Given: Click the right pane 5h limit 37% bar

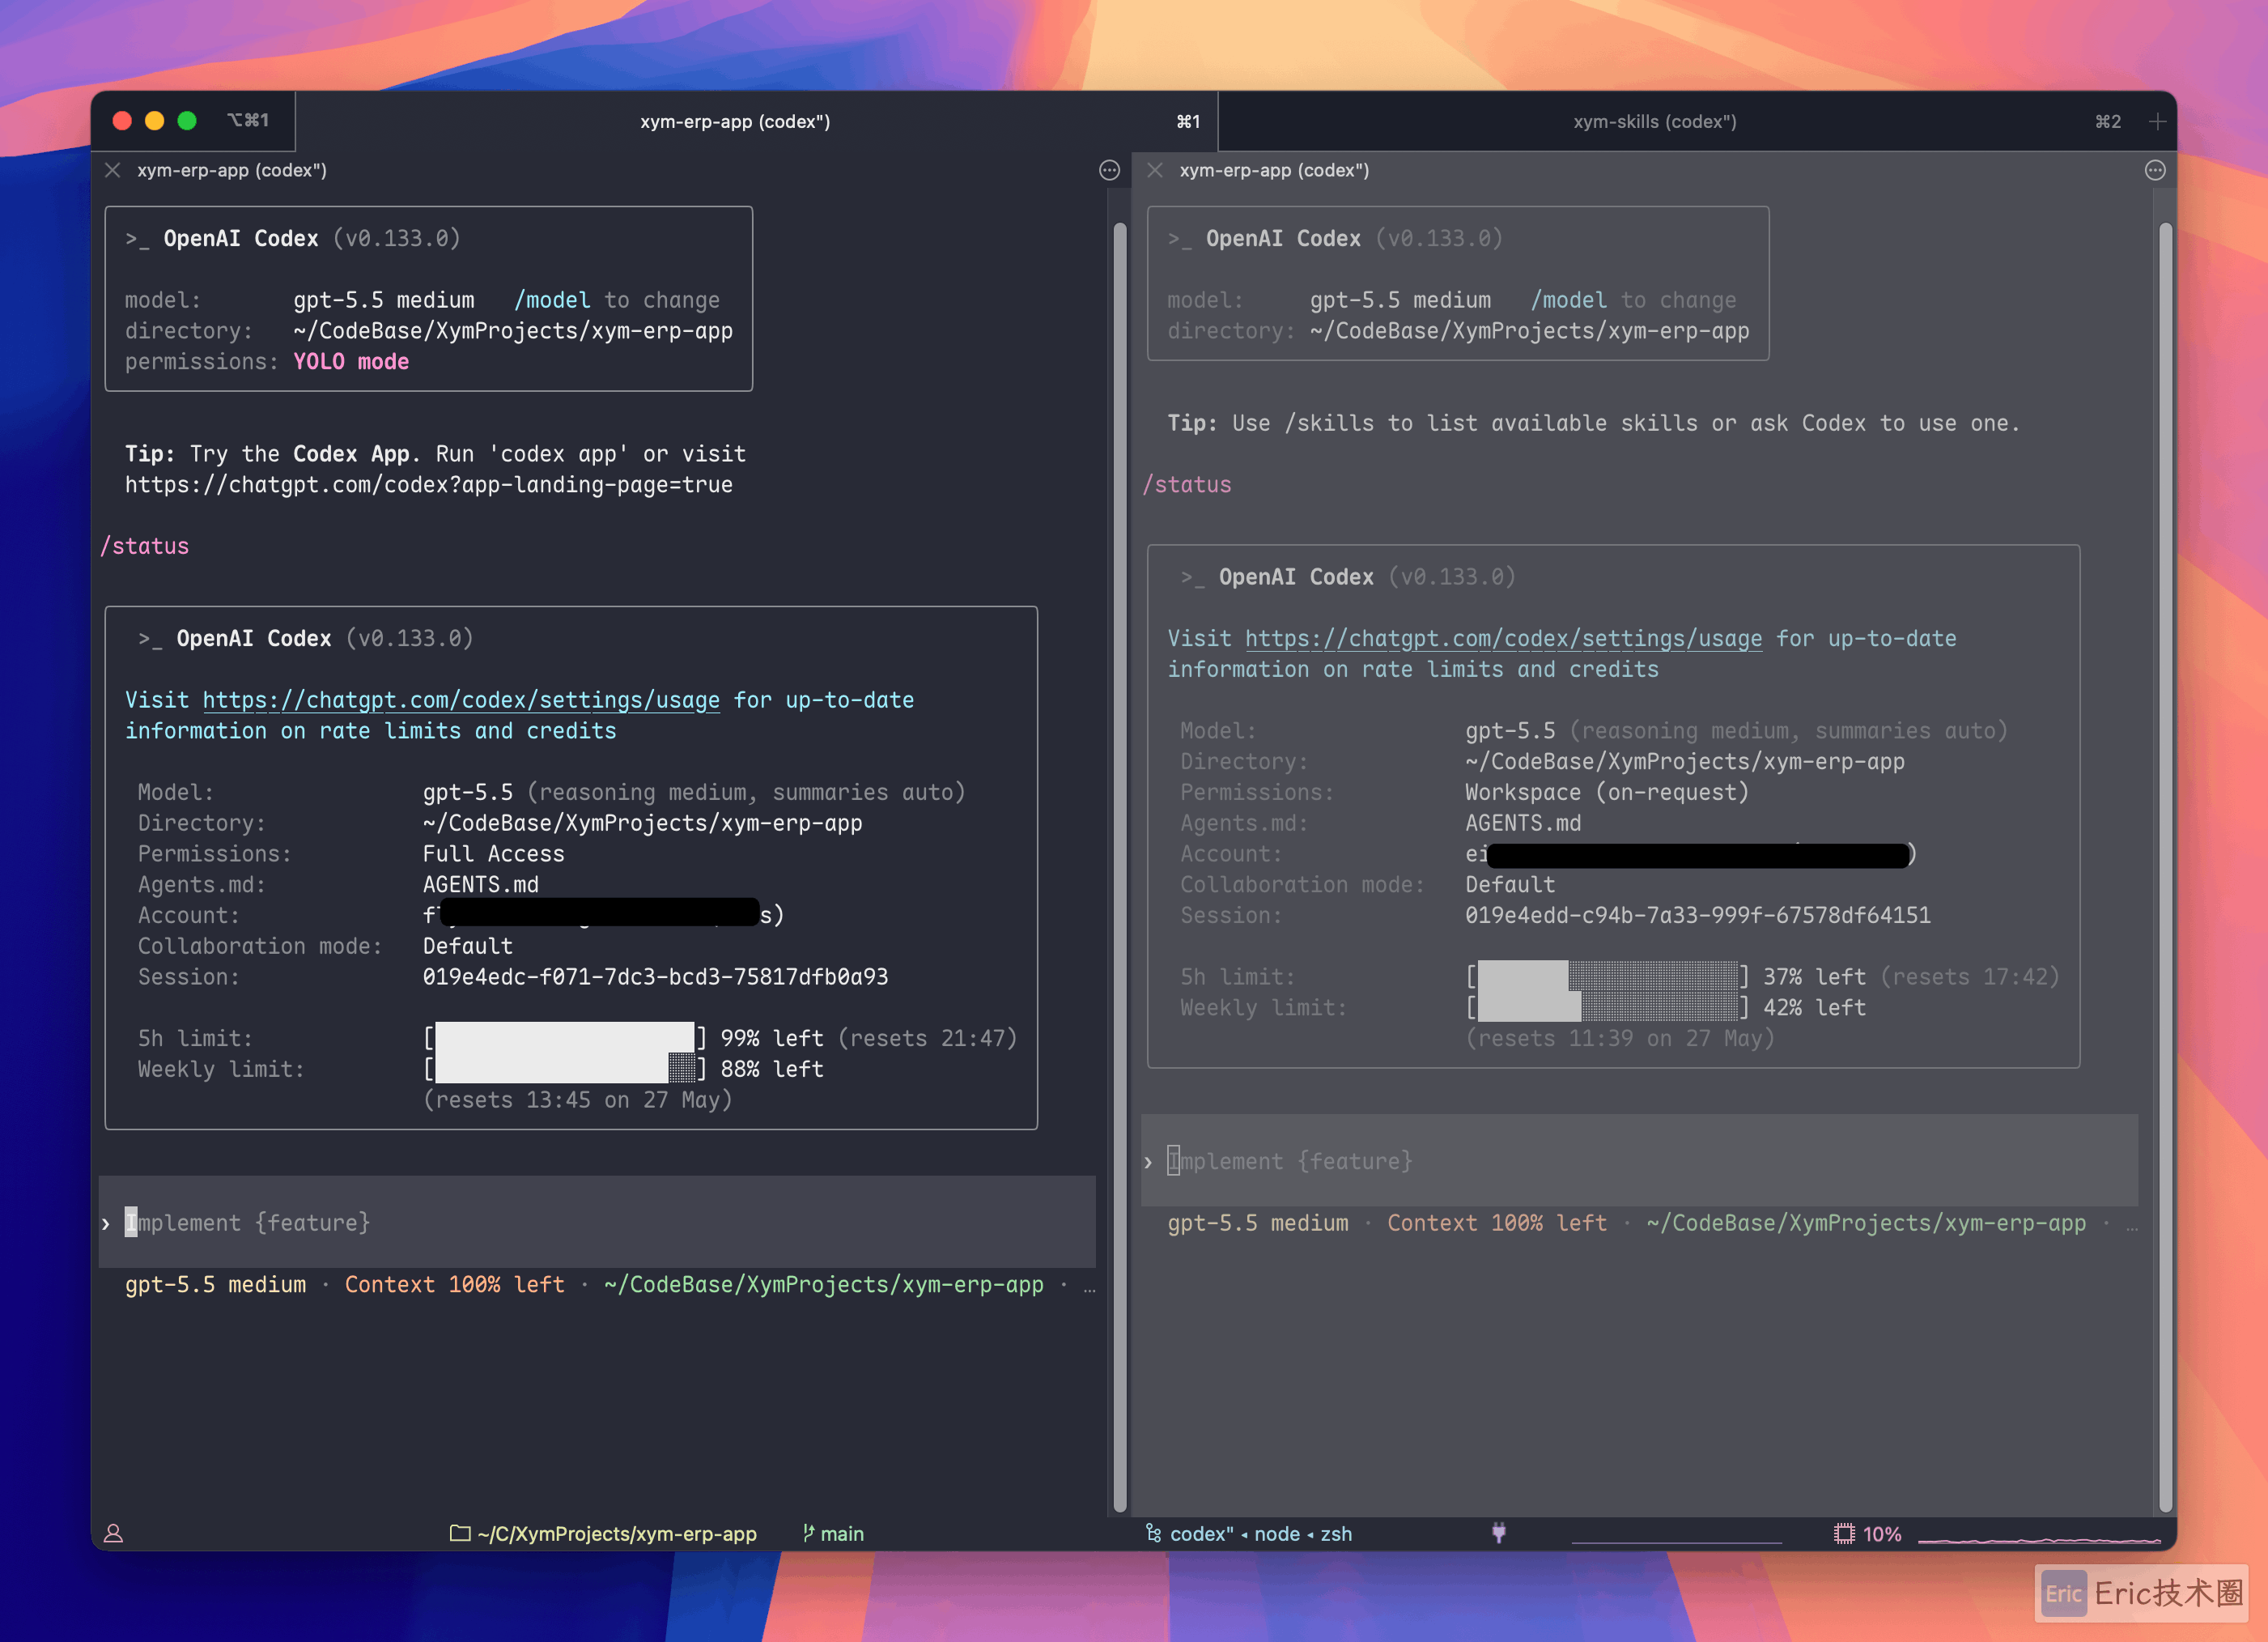Looking at the screenshot, I should coord(1607,977).
